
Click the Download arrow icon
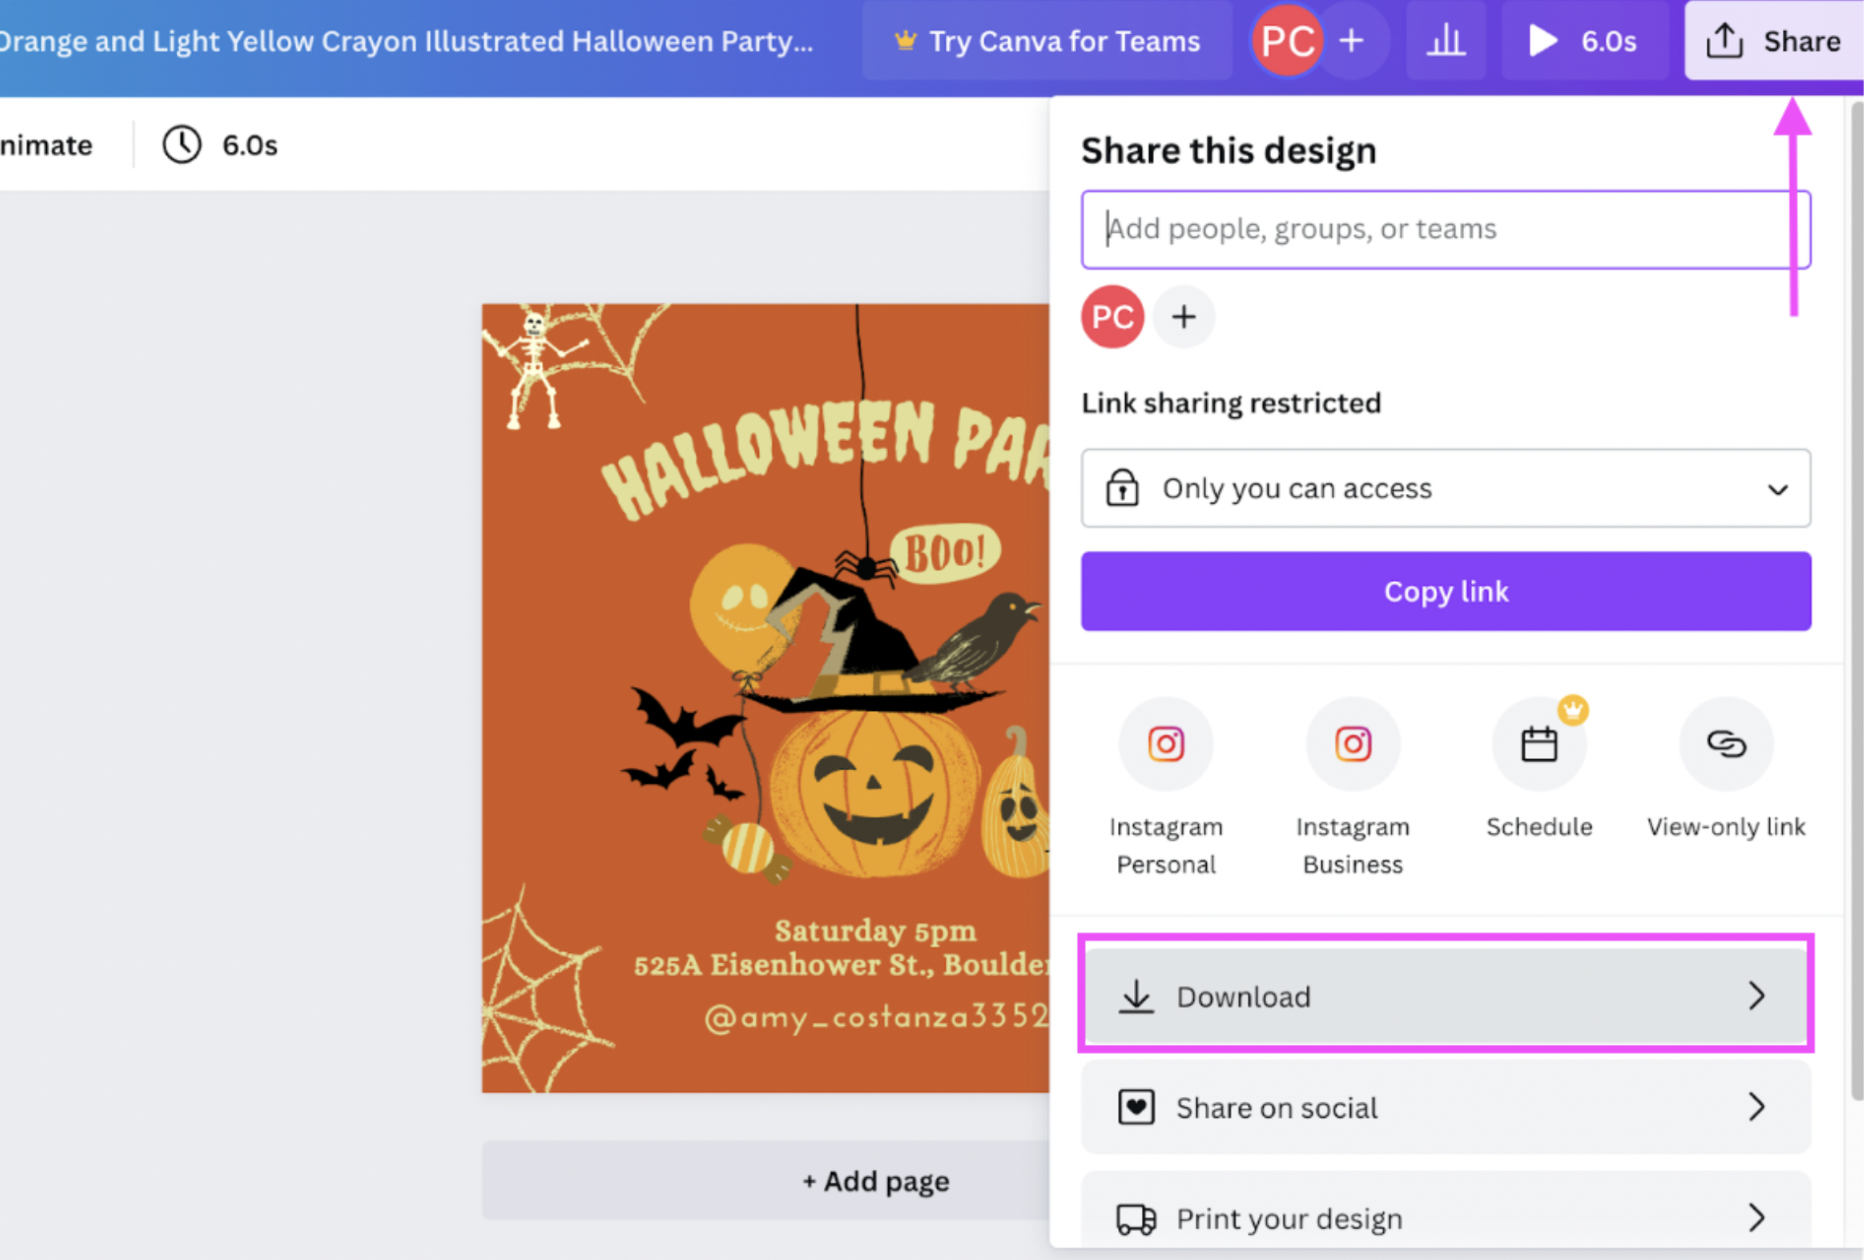pos(1136,996)
